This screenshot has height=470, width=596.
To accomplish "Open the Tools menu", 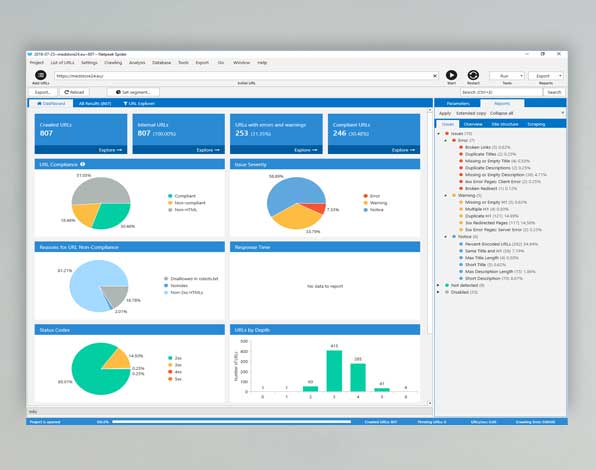I will tap(183, 62).
